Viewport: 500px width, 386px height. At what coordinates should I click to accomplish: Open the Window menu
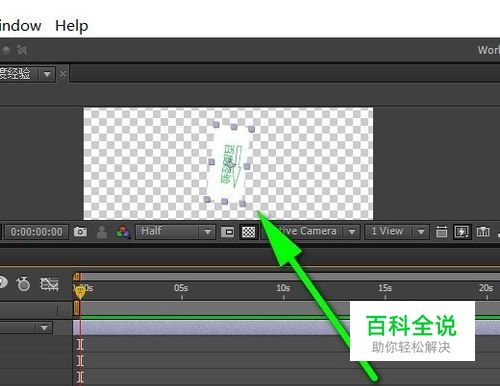click(20, 26)
